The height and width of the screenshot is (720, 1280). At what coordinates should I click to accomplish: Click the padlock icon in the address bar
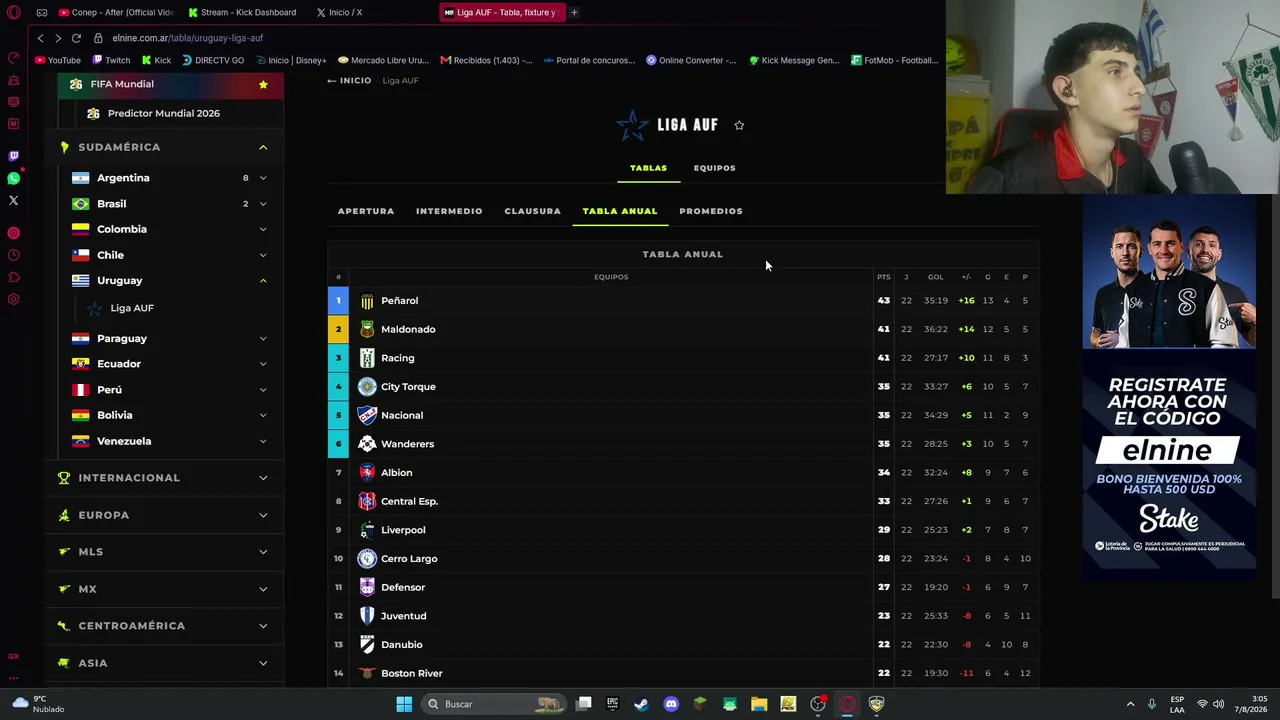pyautogui.click(x=98, y=38)
